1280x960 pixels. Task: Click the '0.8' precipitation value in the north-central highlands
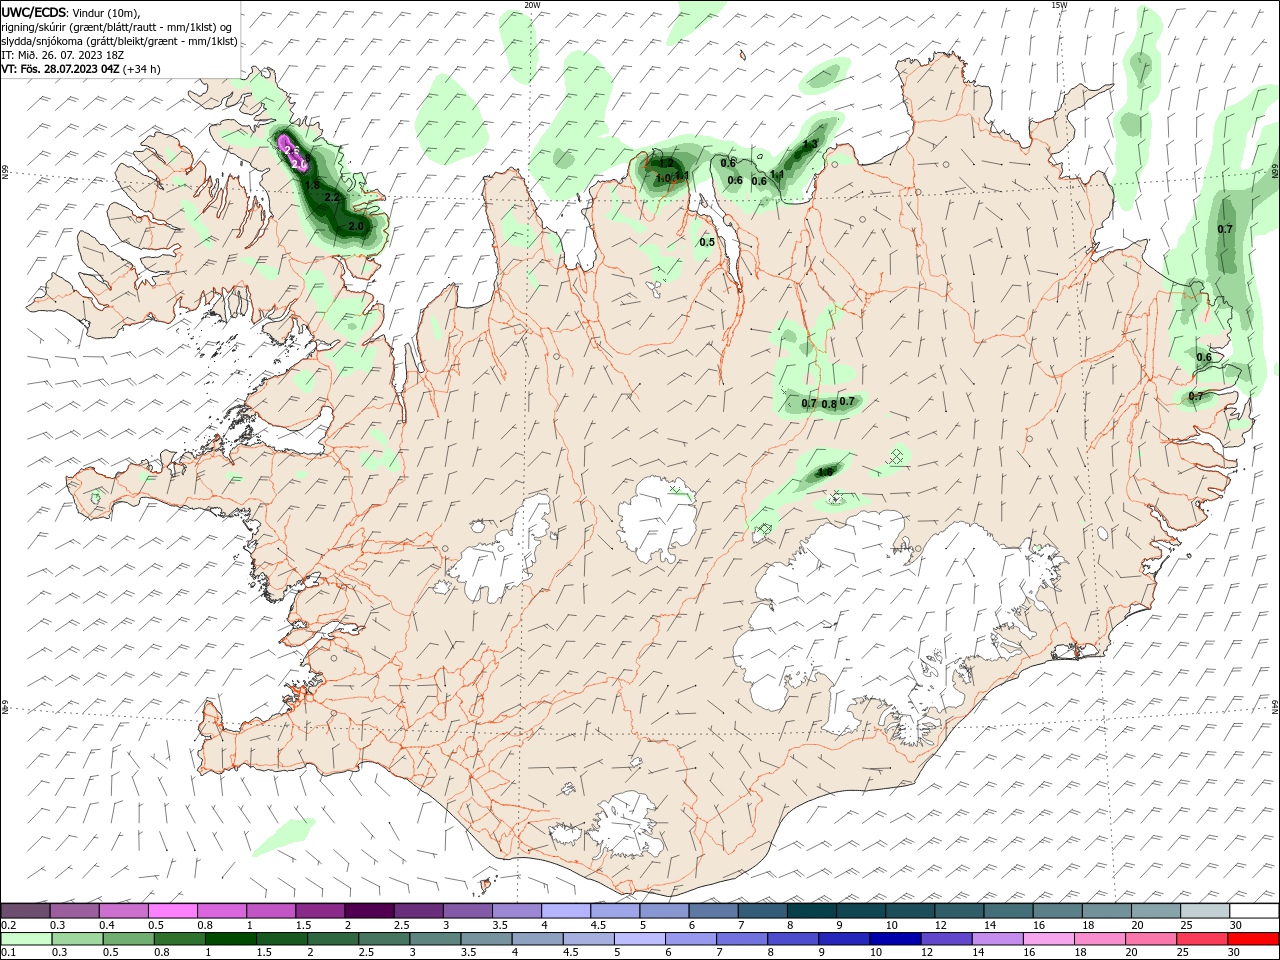(829, 405)
